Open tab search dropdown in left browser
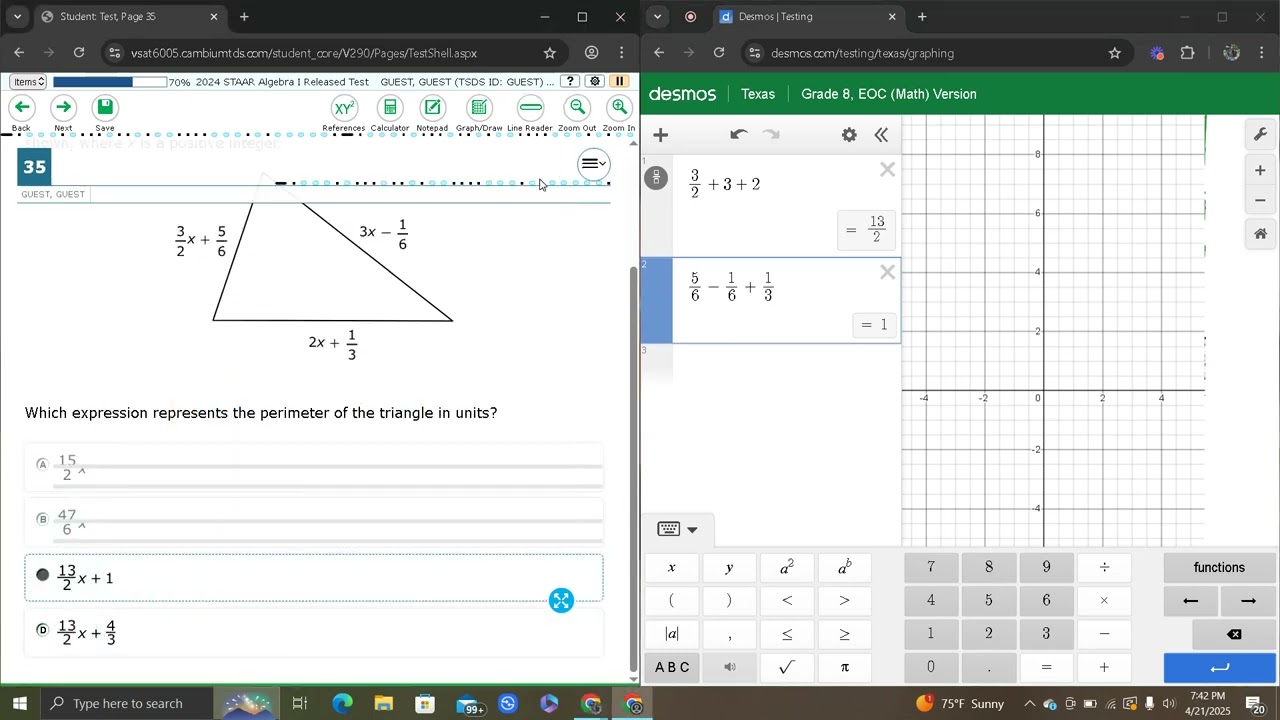The height and width of the screenshot is (720, 1280). point(17,17)
